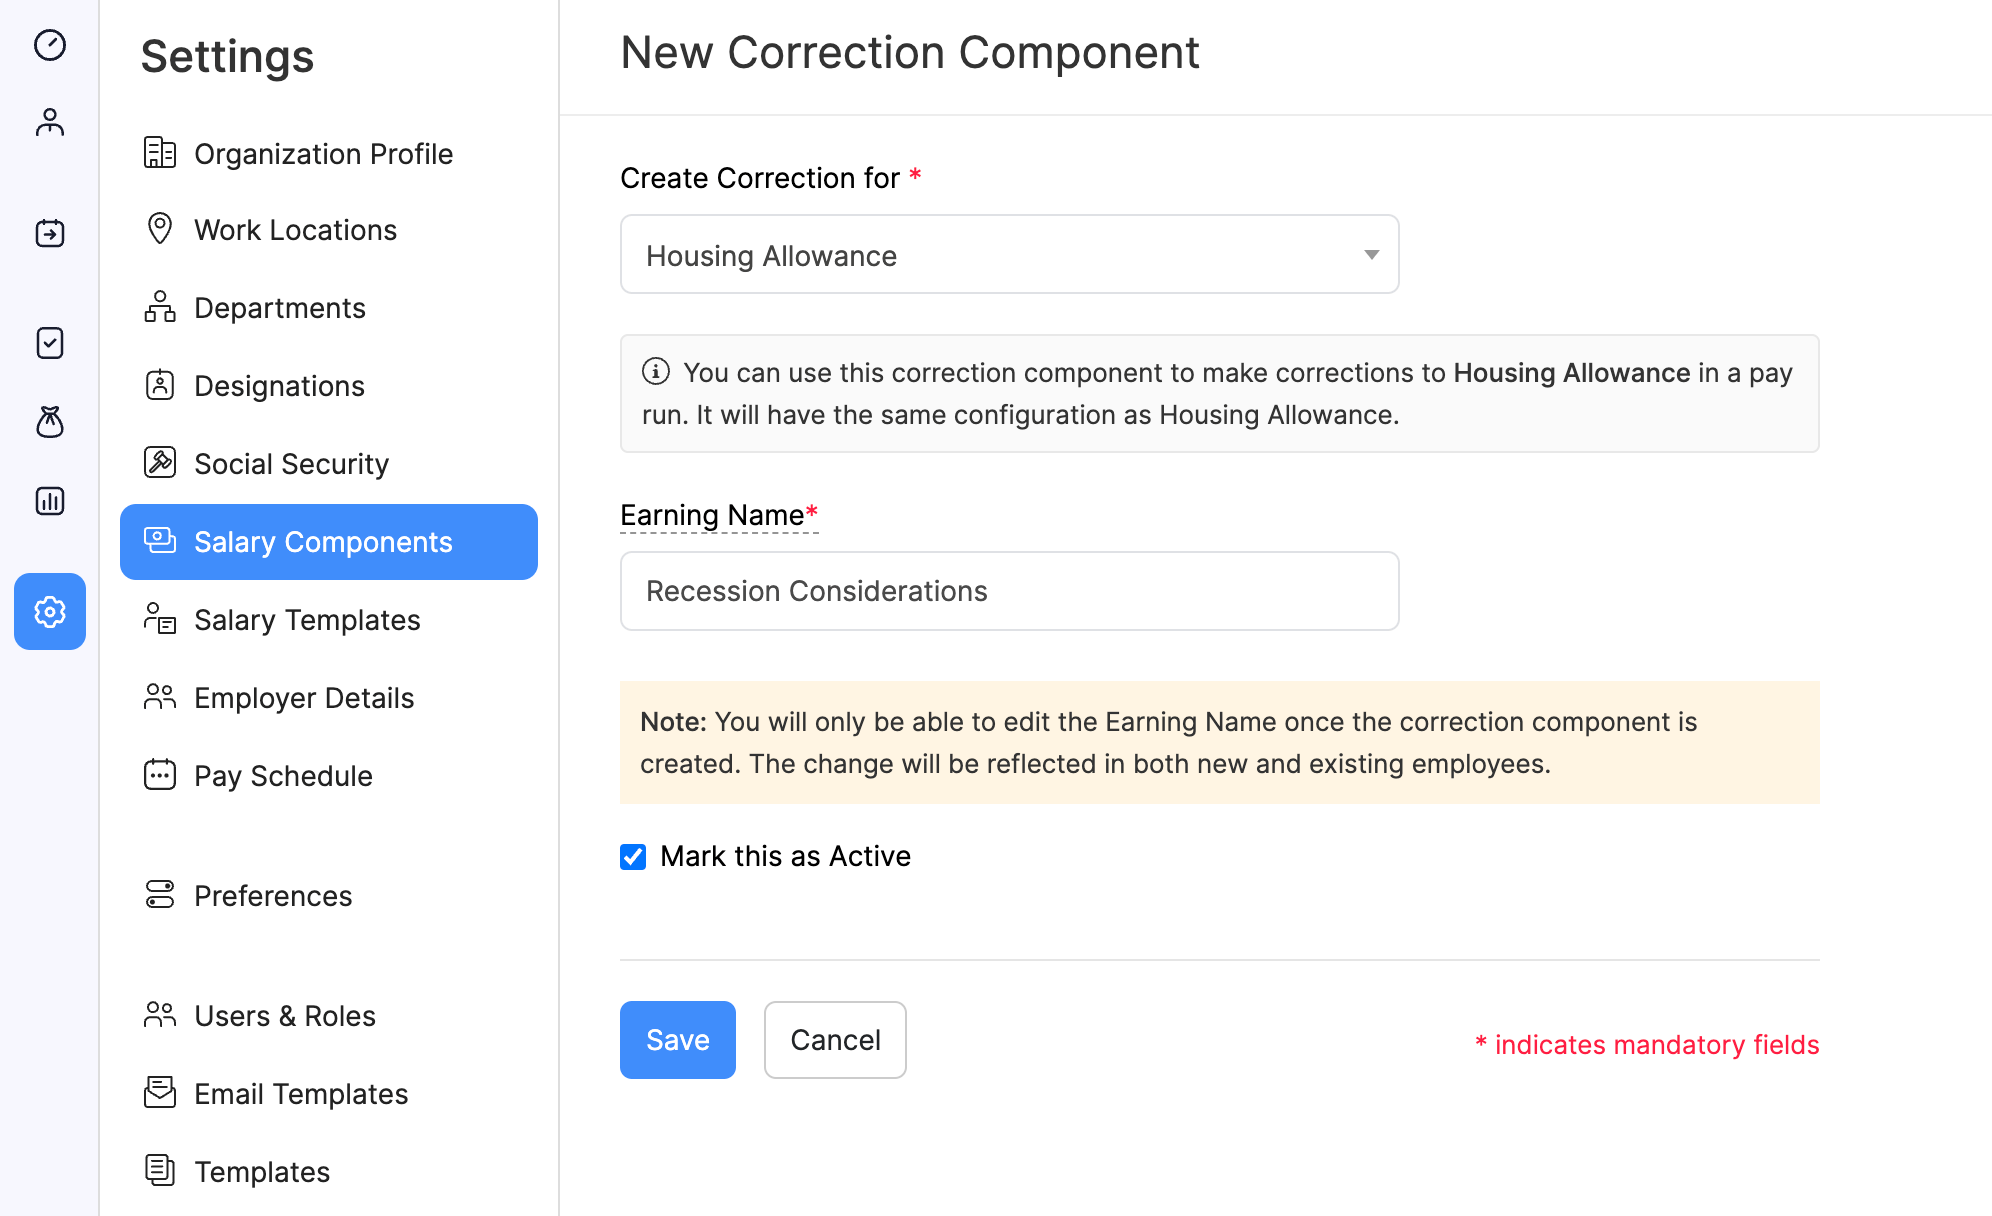
Task: Expand the Create Correction for dropdown arrow
Action: (x=1371, y=255)
